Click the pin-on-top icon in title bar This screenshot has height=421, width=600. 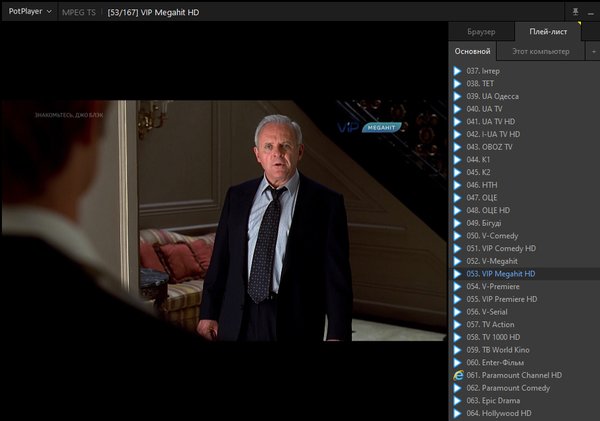[575, 12]
